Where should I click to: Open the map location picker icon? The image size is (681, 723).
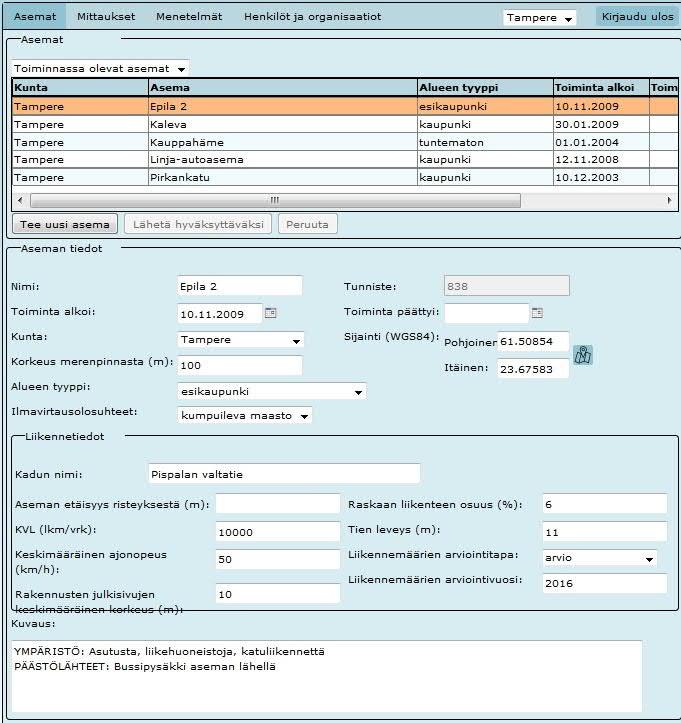tap(583, 355)
